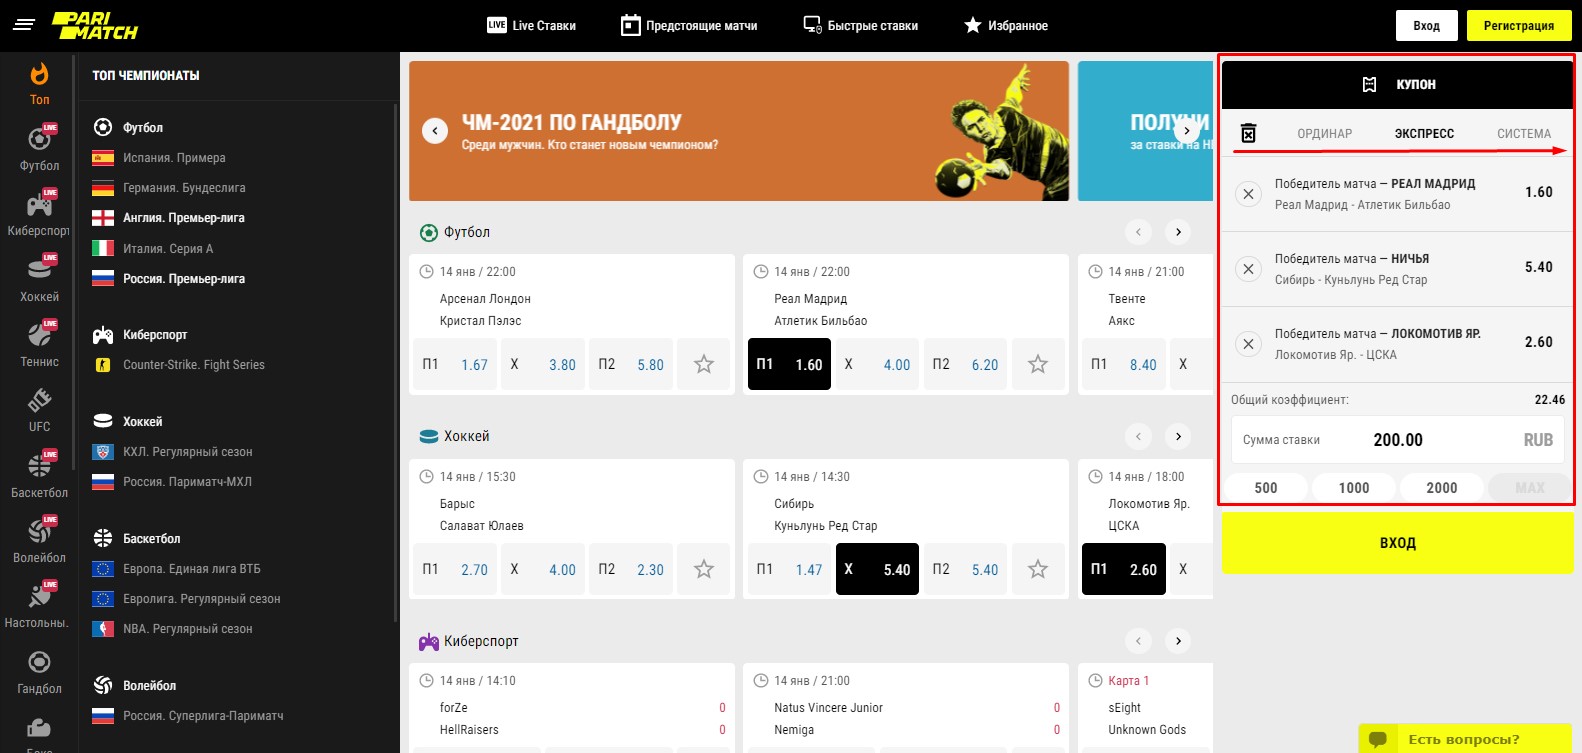1582x753 pixels.
Task: Open Киберспорт gamepad icon in sidebar
Action: (39, 214)
